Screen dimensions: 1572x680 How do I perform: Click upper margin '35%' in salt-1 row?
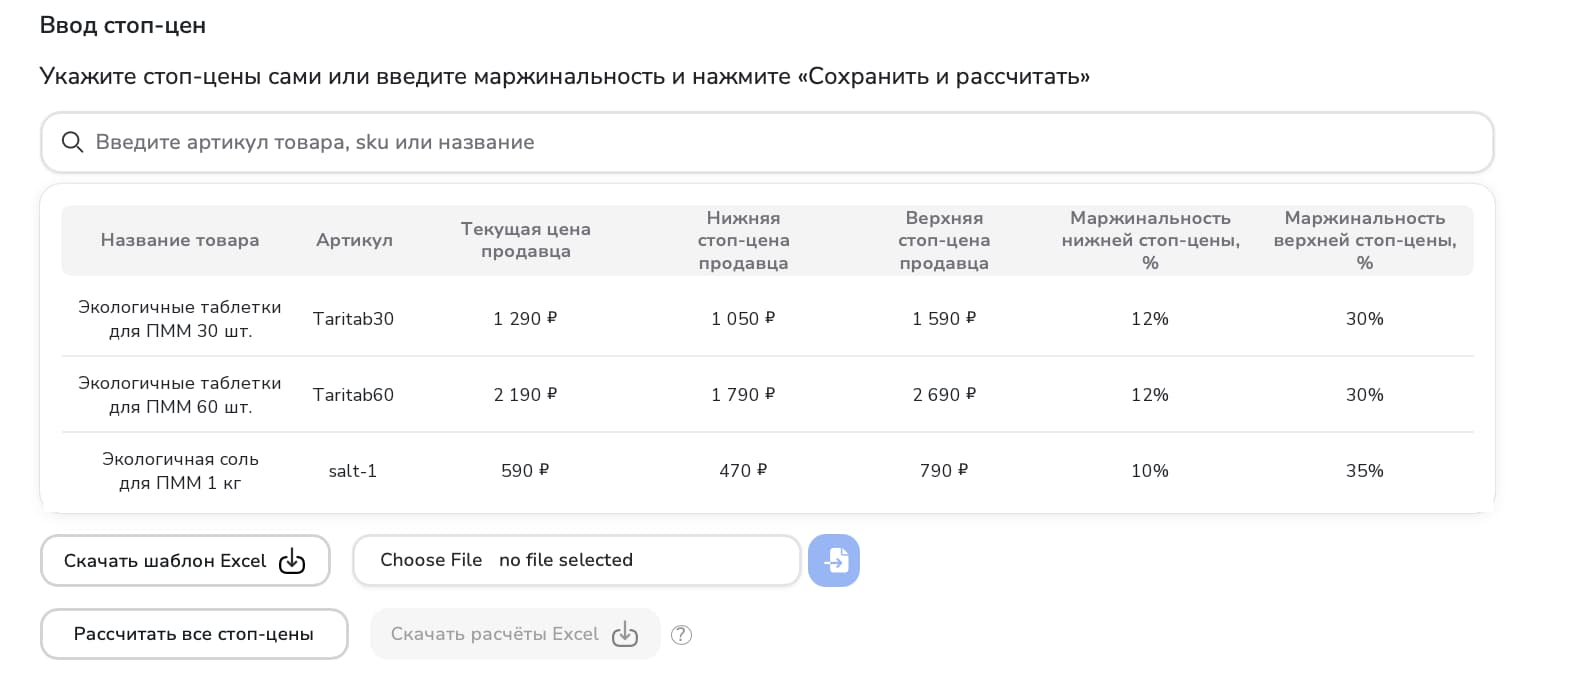1365,471
